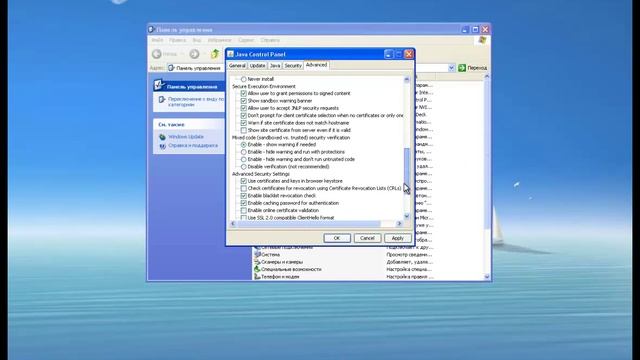Viewport: 640px width, 360px height.
Task: Click the category view switch link in sidebar
Action: pyautogui.click(x=196, y=102)
